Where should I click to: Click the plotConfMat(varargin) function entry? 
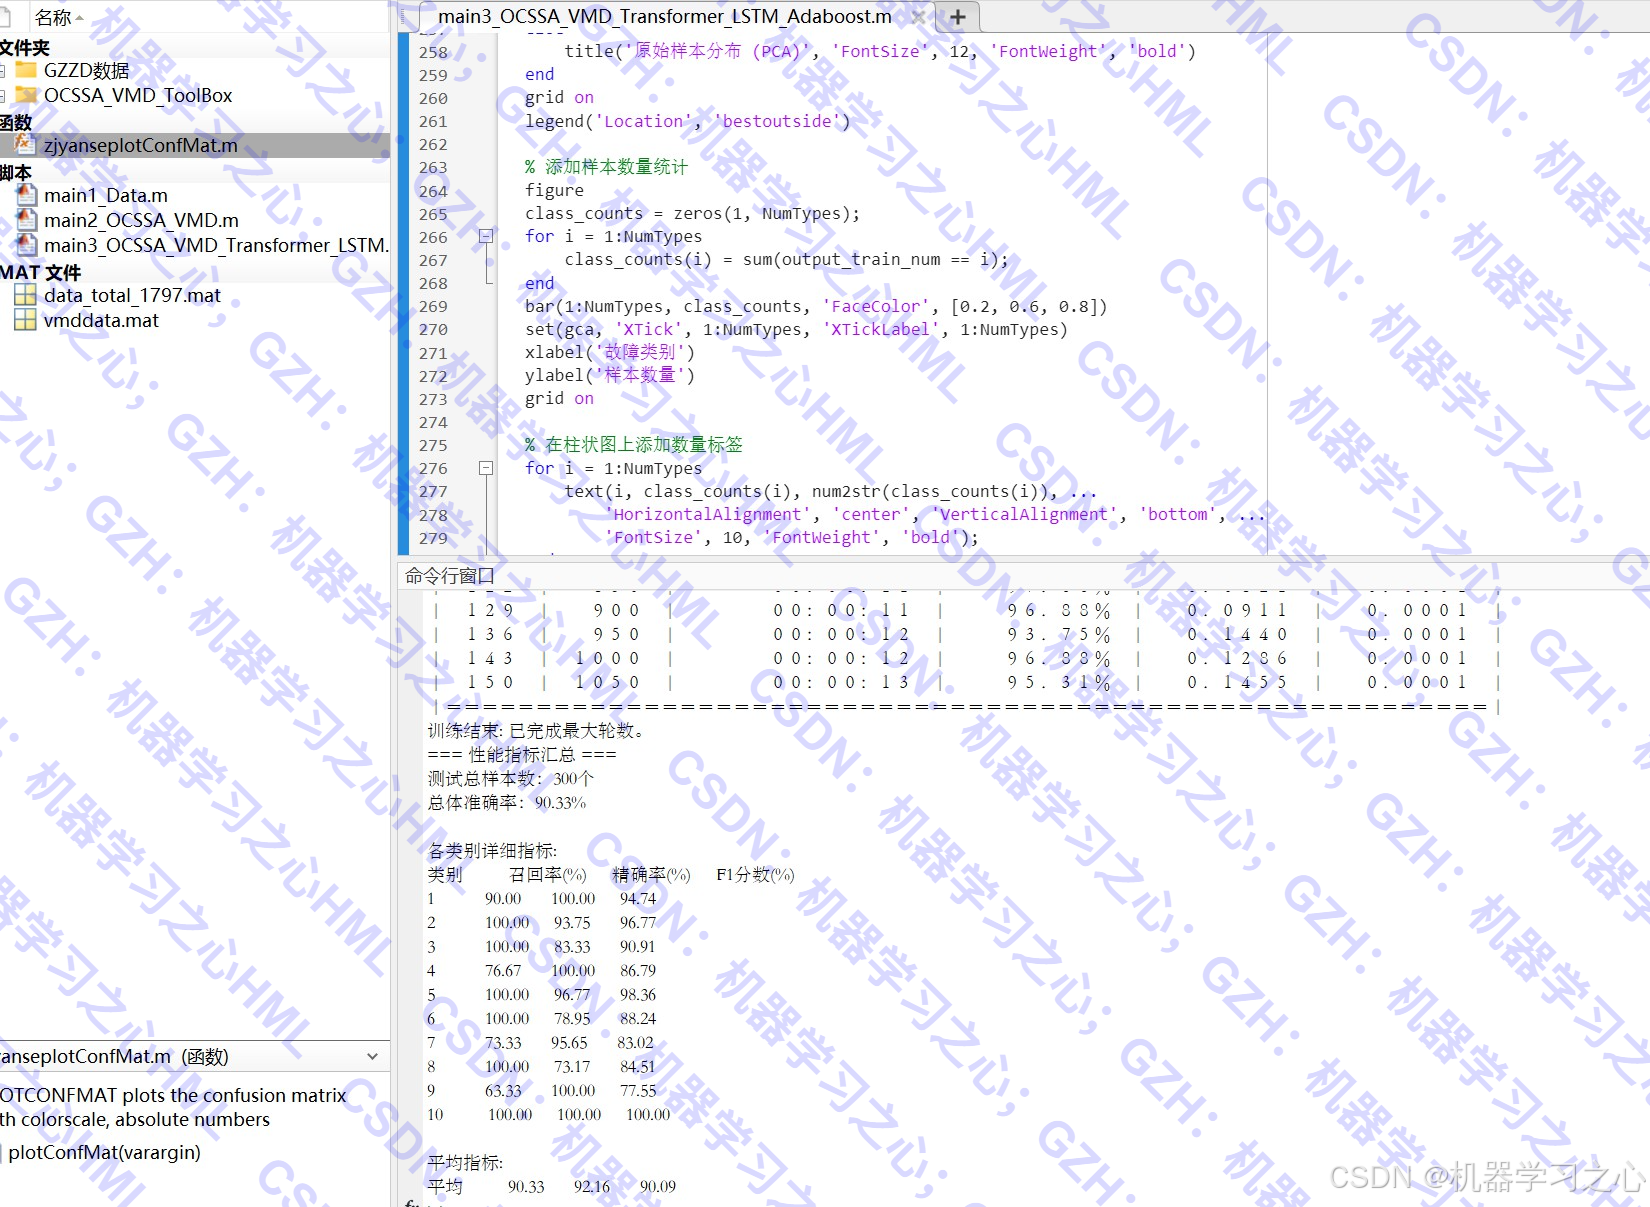point(105,1152)
